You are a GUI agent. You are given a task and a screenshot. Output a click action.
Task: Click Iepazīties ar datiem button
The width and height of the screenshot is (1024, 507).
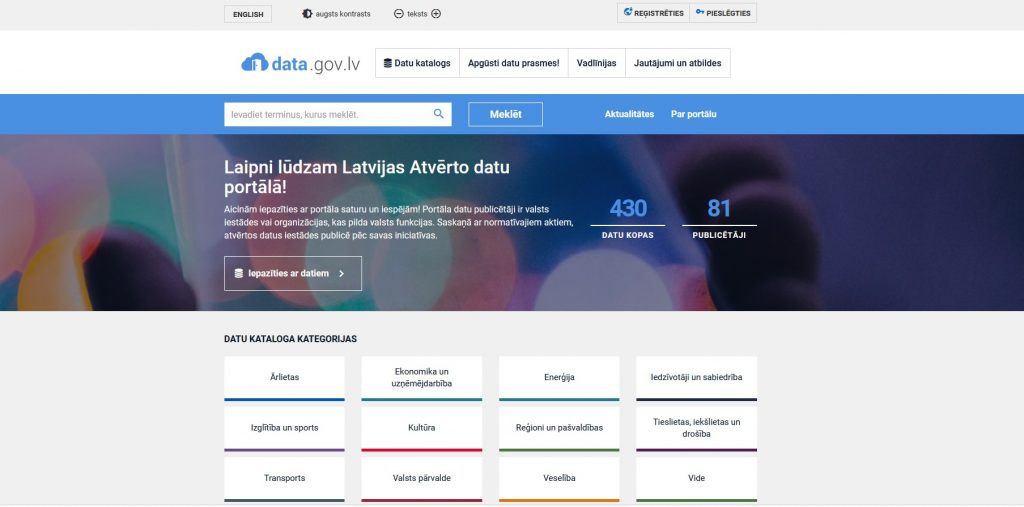pos(292,273)
